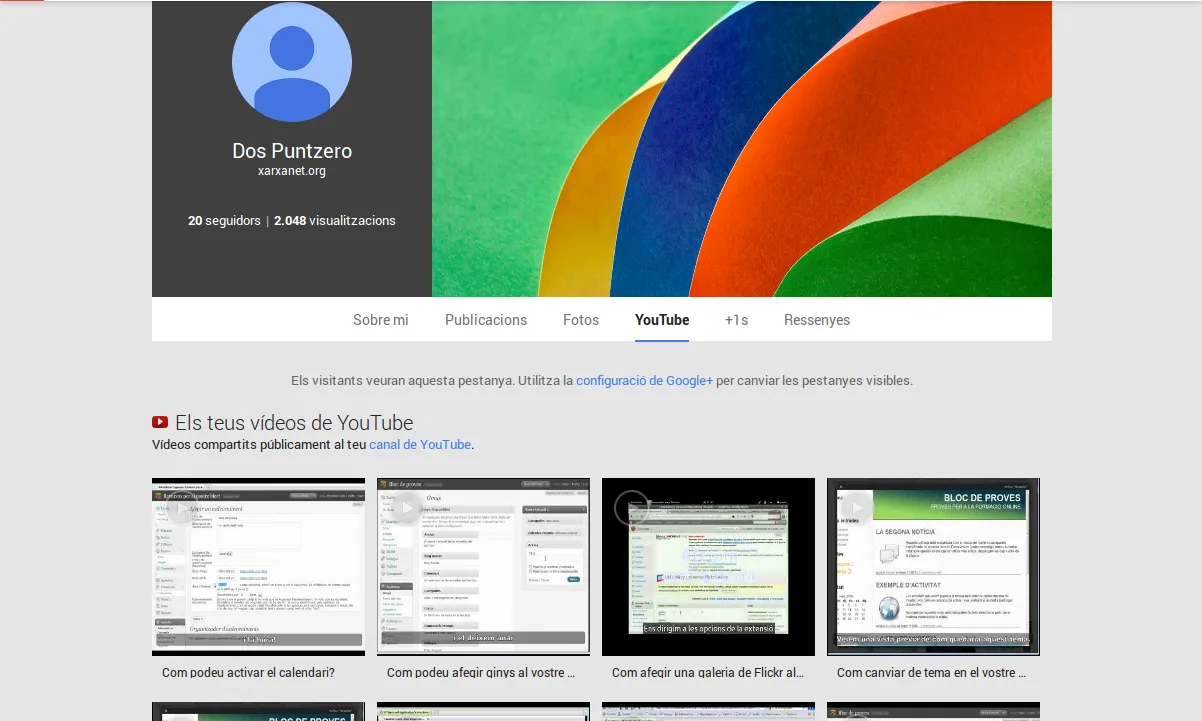The width and height of the screenshot is (1202, 721).
Task: Open thumbnail of Com podeu activar el calendari
Action: 259,566
